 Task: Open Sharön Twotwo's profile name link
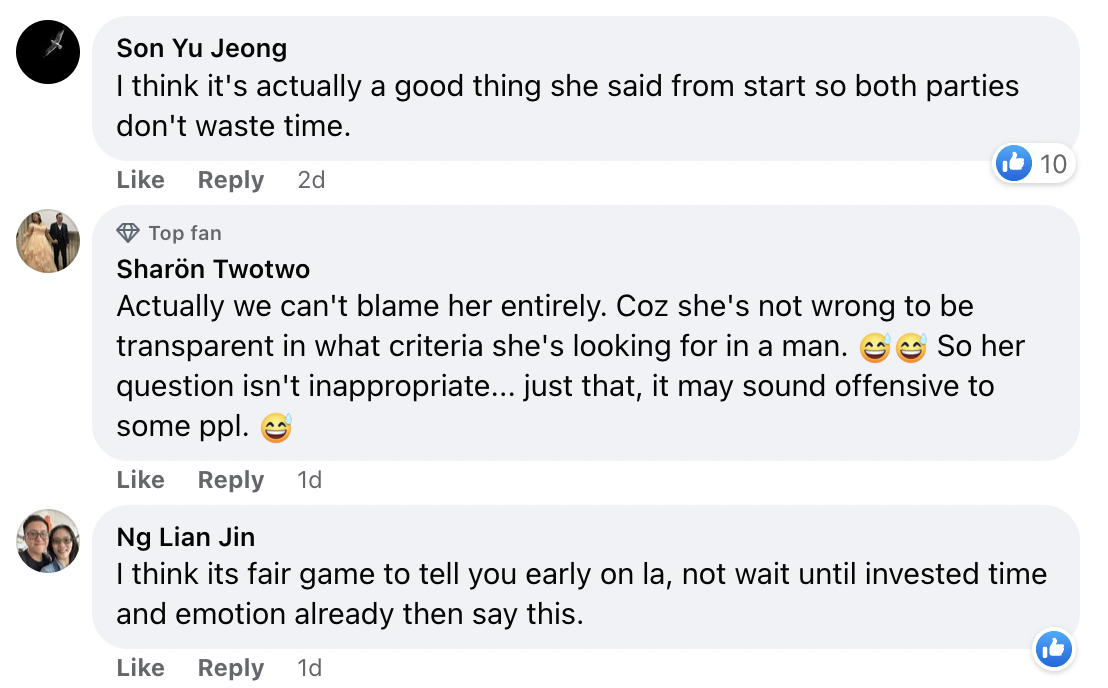click(x=213, y=269)
